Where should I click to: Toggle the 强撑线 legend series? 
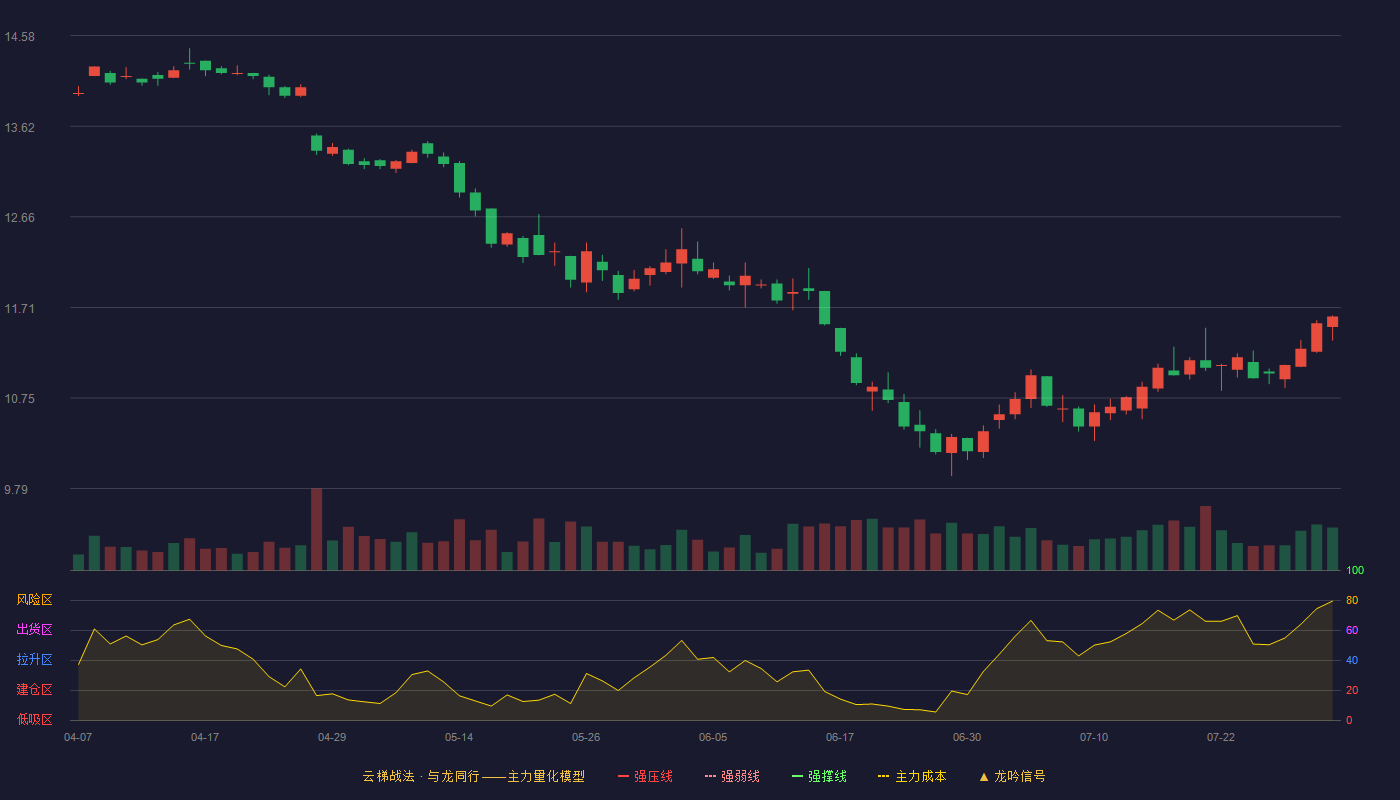point(819,776)
